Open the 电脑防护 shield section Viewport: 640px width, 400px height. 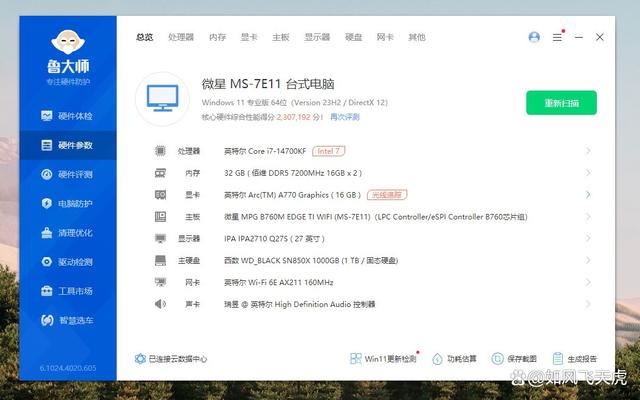pyautogui.click(x=67, y=203)
